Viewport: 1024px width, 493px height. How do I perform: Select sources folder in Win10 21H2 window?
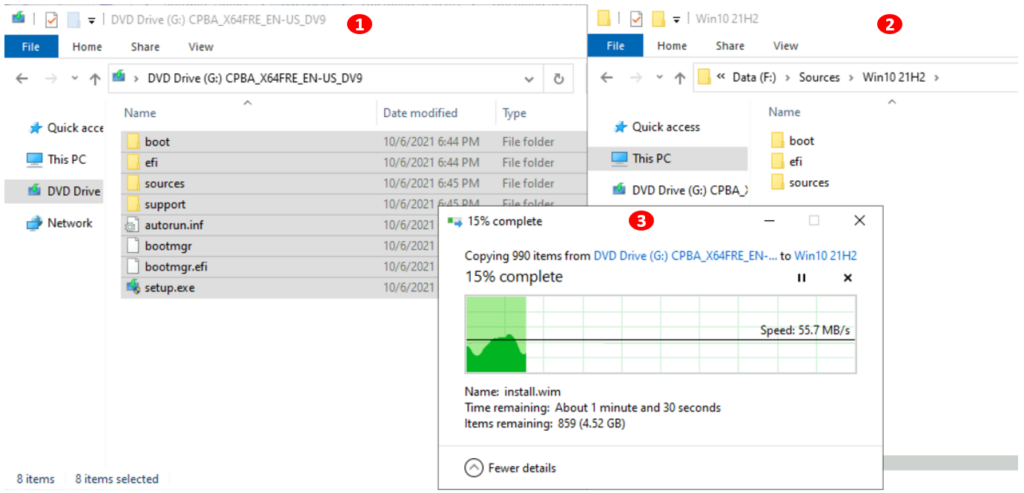(800, 182)
